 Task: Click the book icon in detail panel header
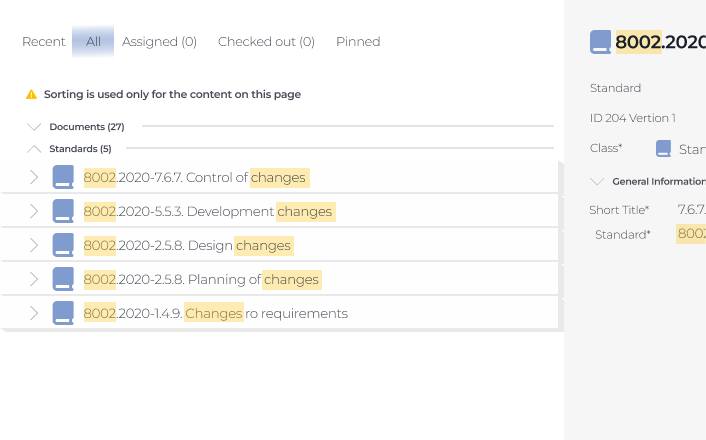click(x=600, y=42)
